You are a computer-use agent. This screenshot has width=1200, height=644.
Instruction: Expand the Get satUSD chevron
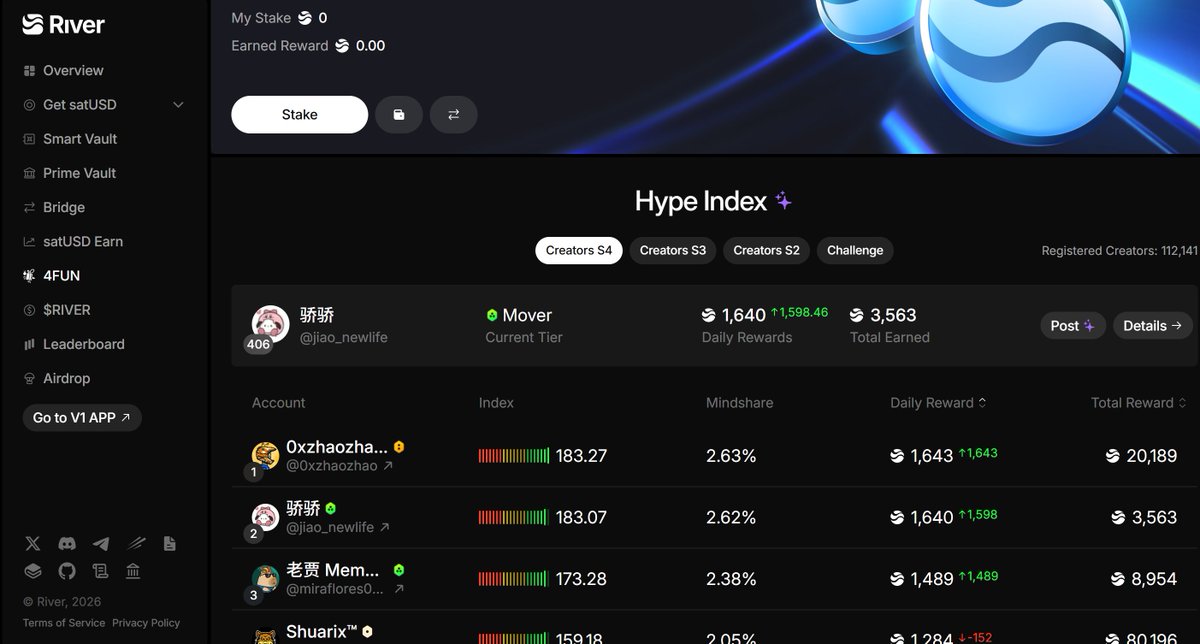[179, 105]
